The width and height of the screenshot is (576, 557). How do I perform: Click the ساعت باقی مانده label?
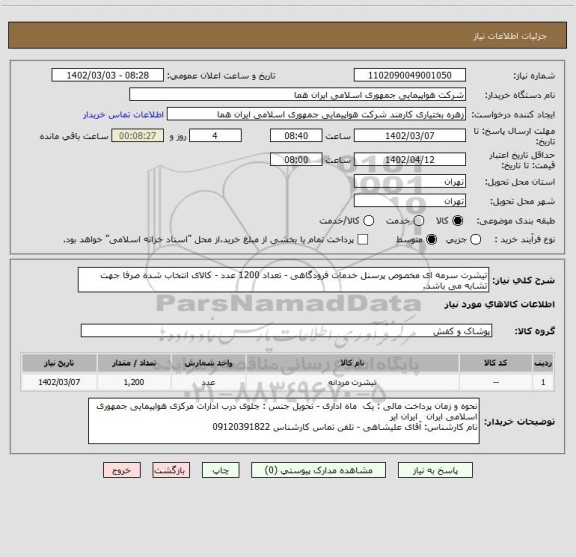point(74,136)
